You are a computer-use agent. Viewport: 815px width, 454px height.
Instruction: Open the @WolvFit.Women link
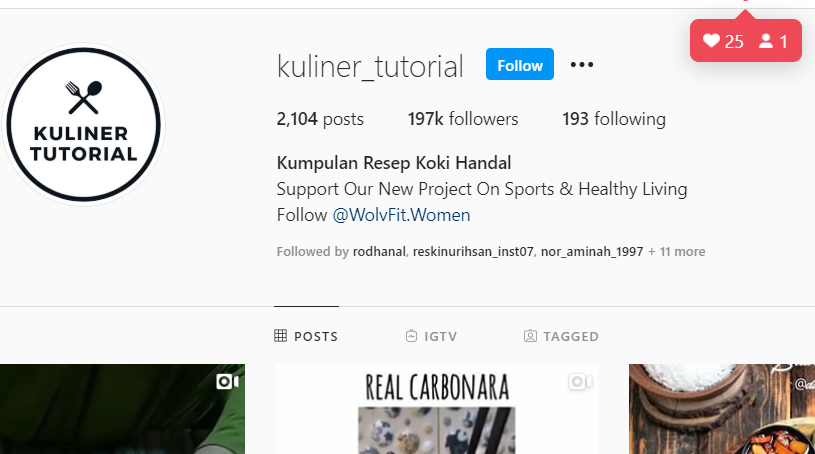click(x=401, y=215)
